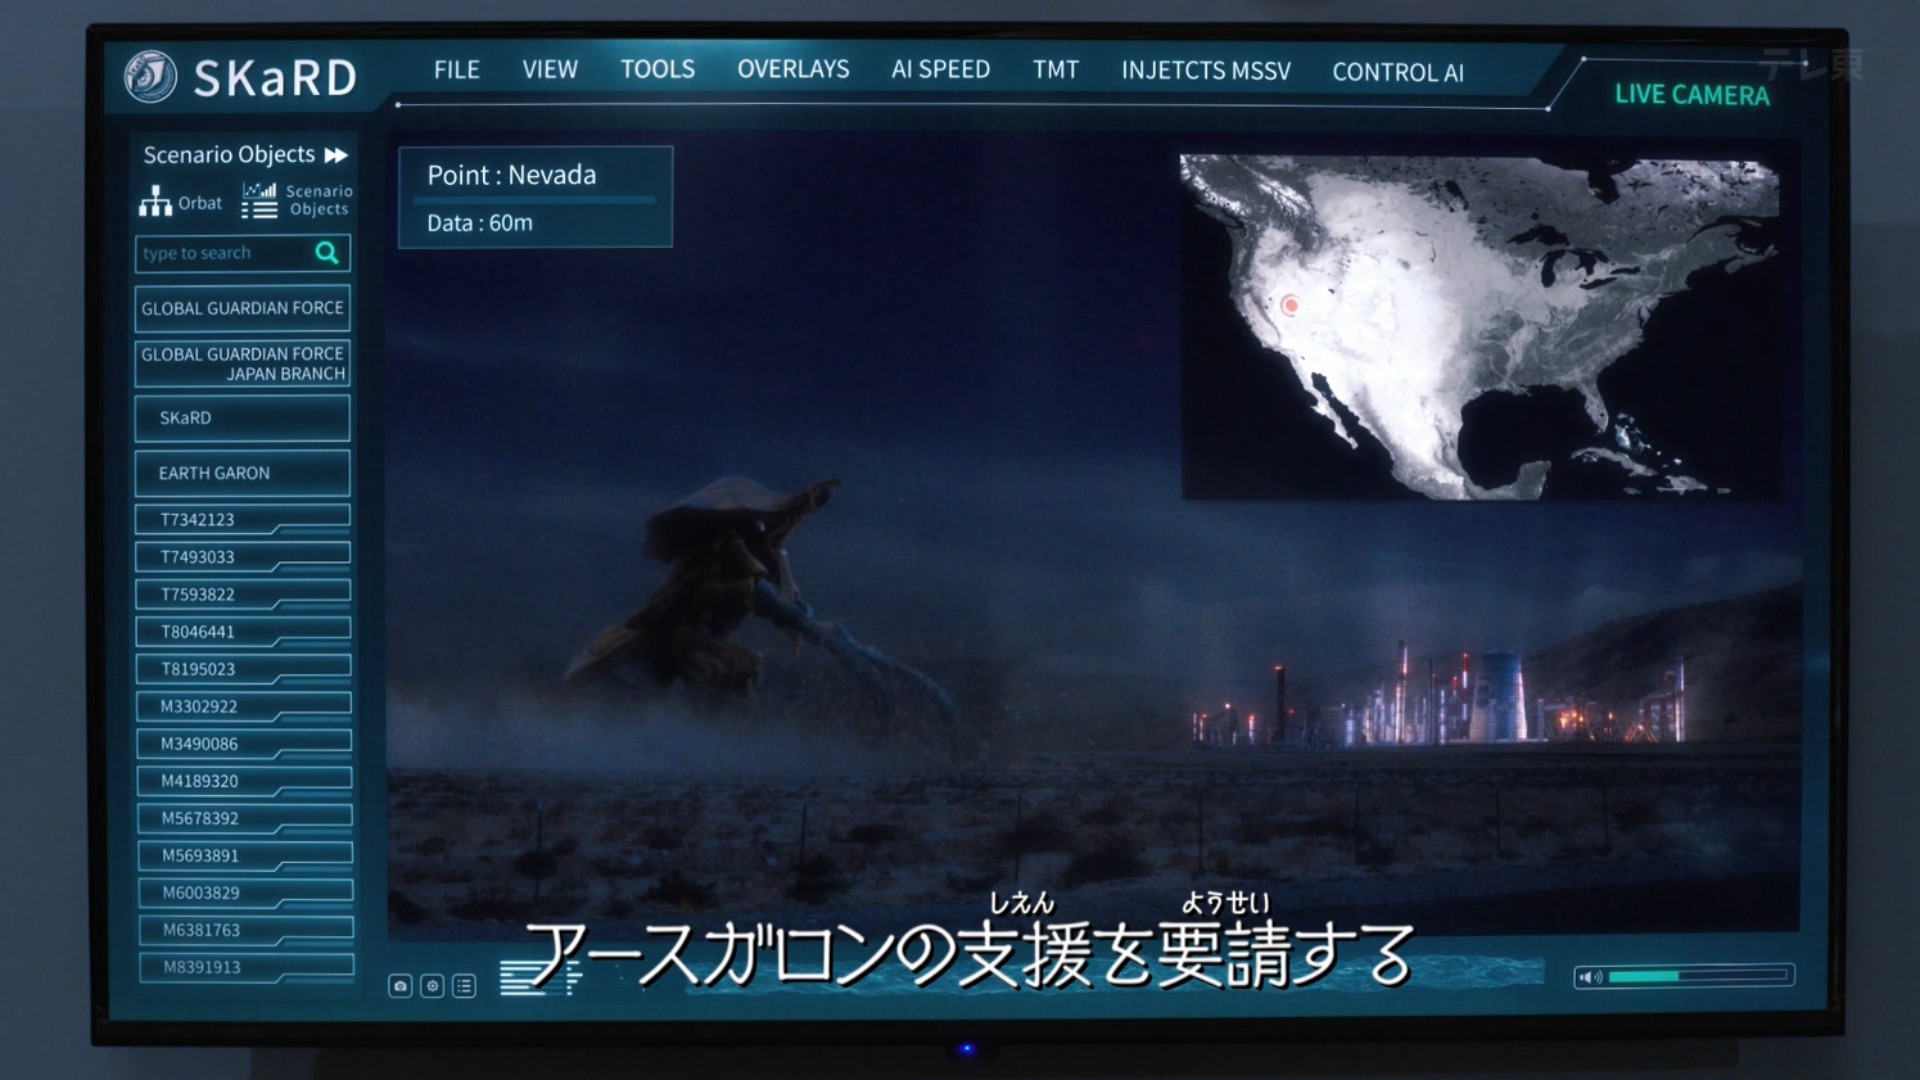Click the SKaRD logo emblem
The image size is (1920, 1080).
click(151, 77)
